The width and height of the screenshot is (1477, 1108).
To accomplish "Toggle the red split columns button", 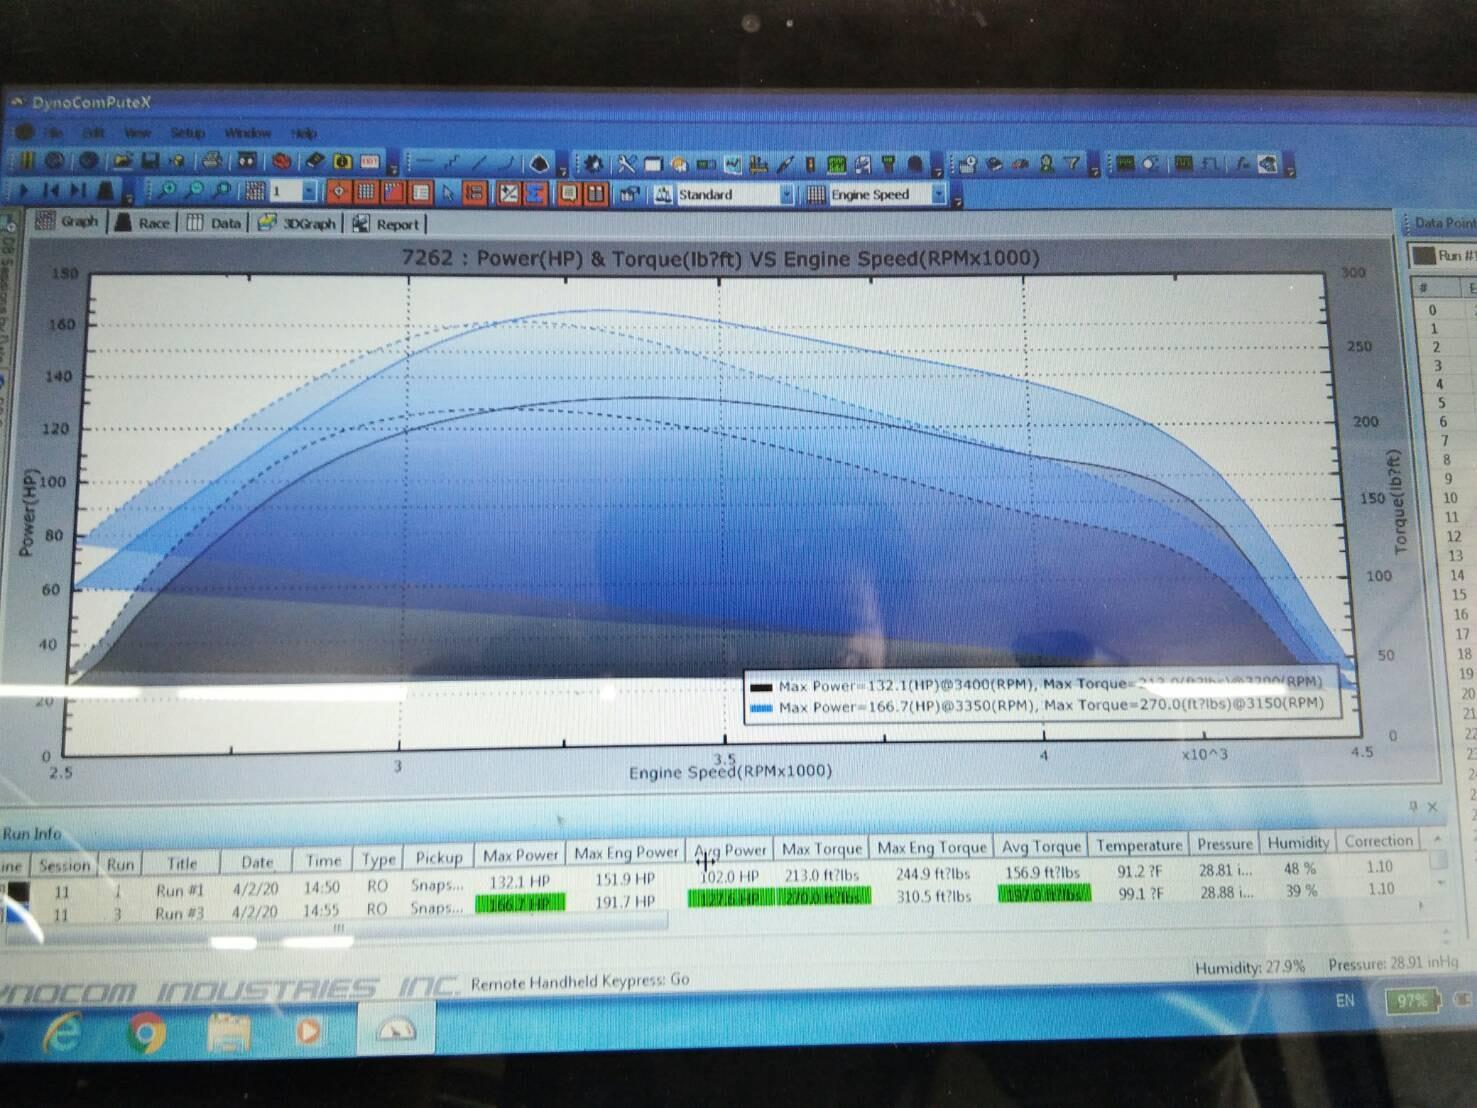I will 596,194.
